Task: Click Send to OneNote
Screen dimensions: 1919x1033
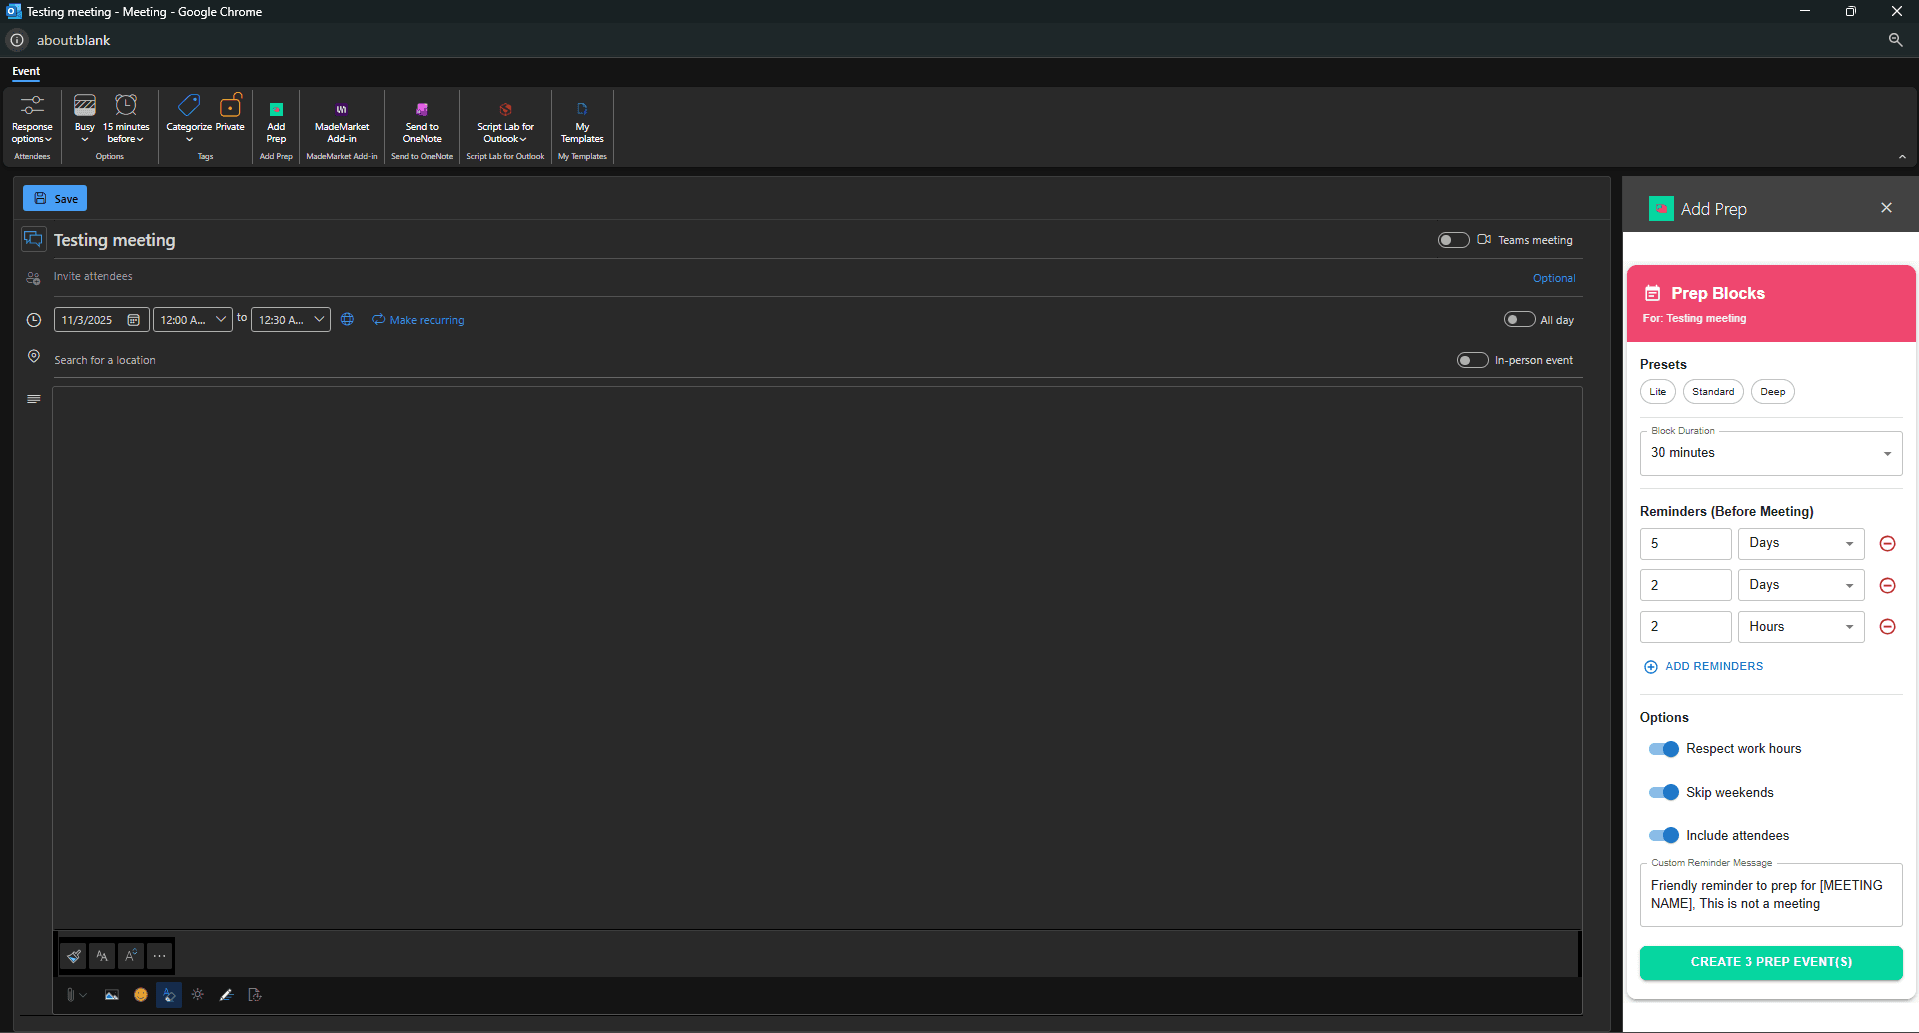Action: click(x=422, y=121)
